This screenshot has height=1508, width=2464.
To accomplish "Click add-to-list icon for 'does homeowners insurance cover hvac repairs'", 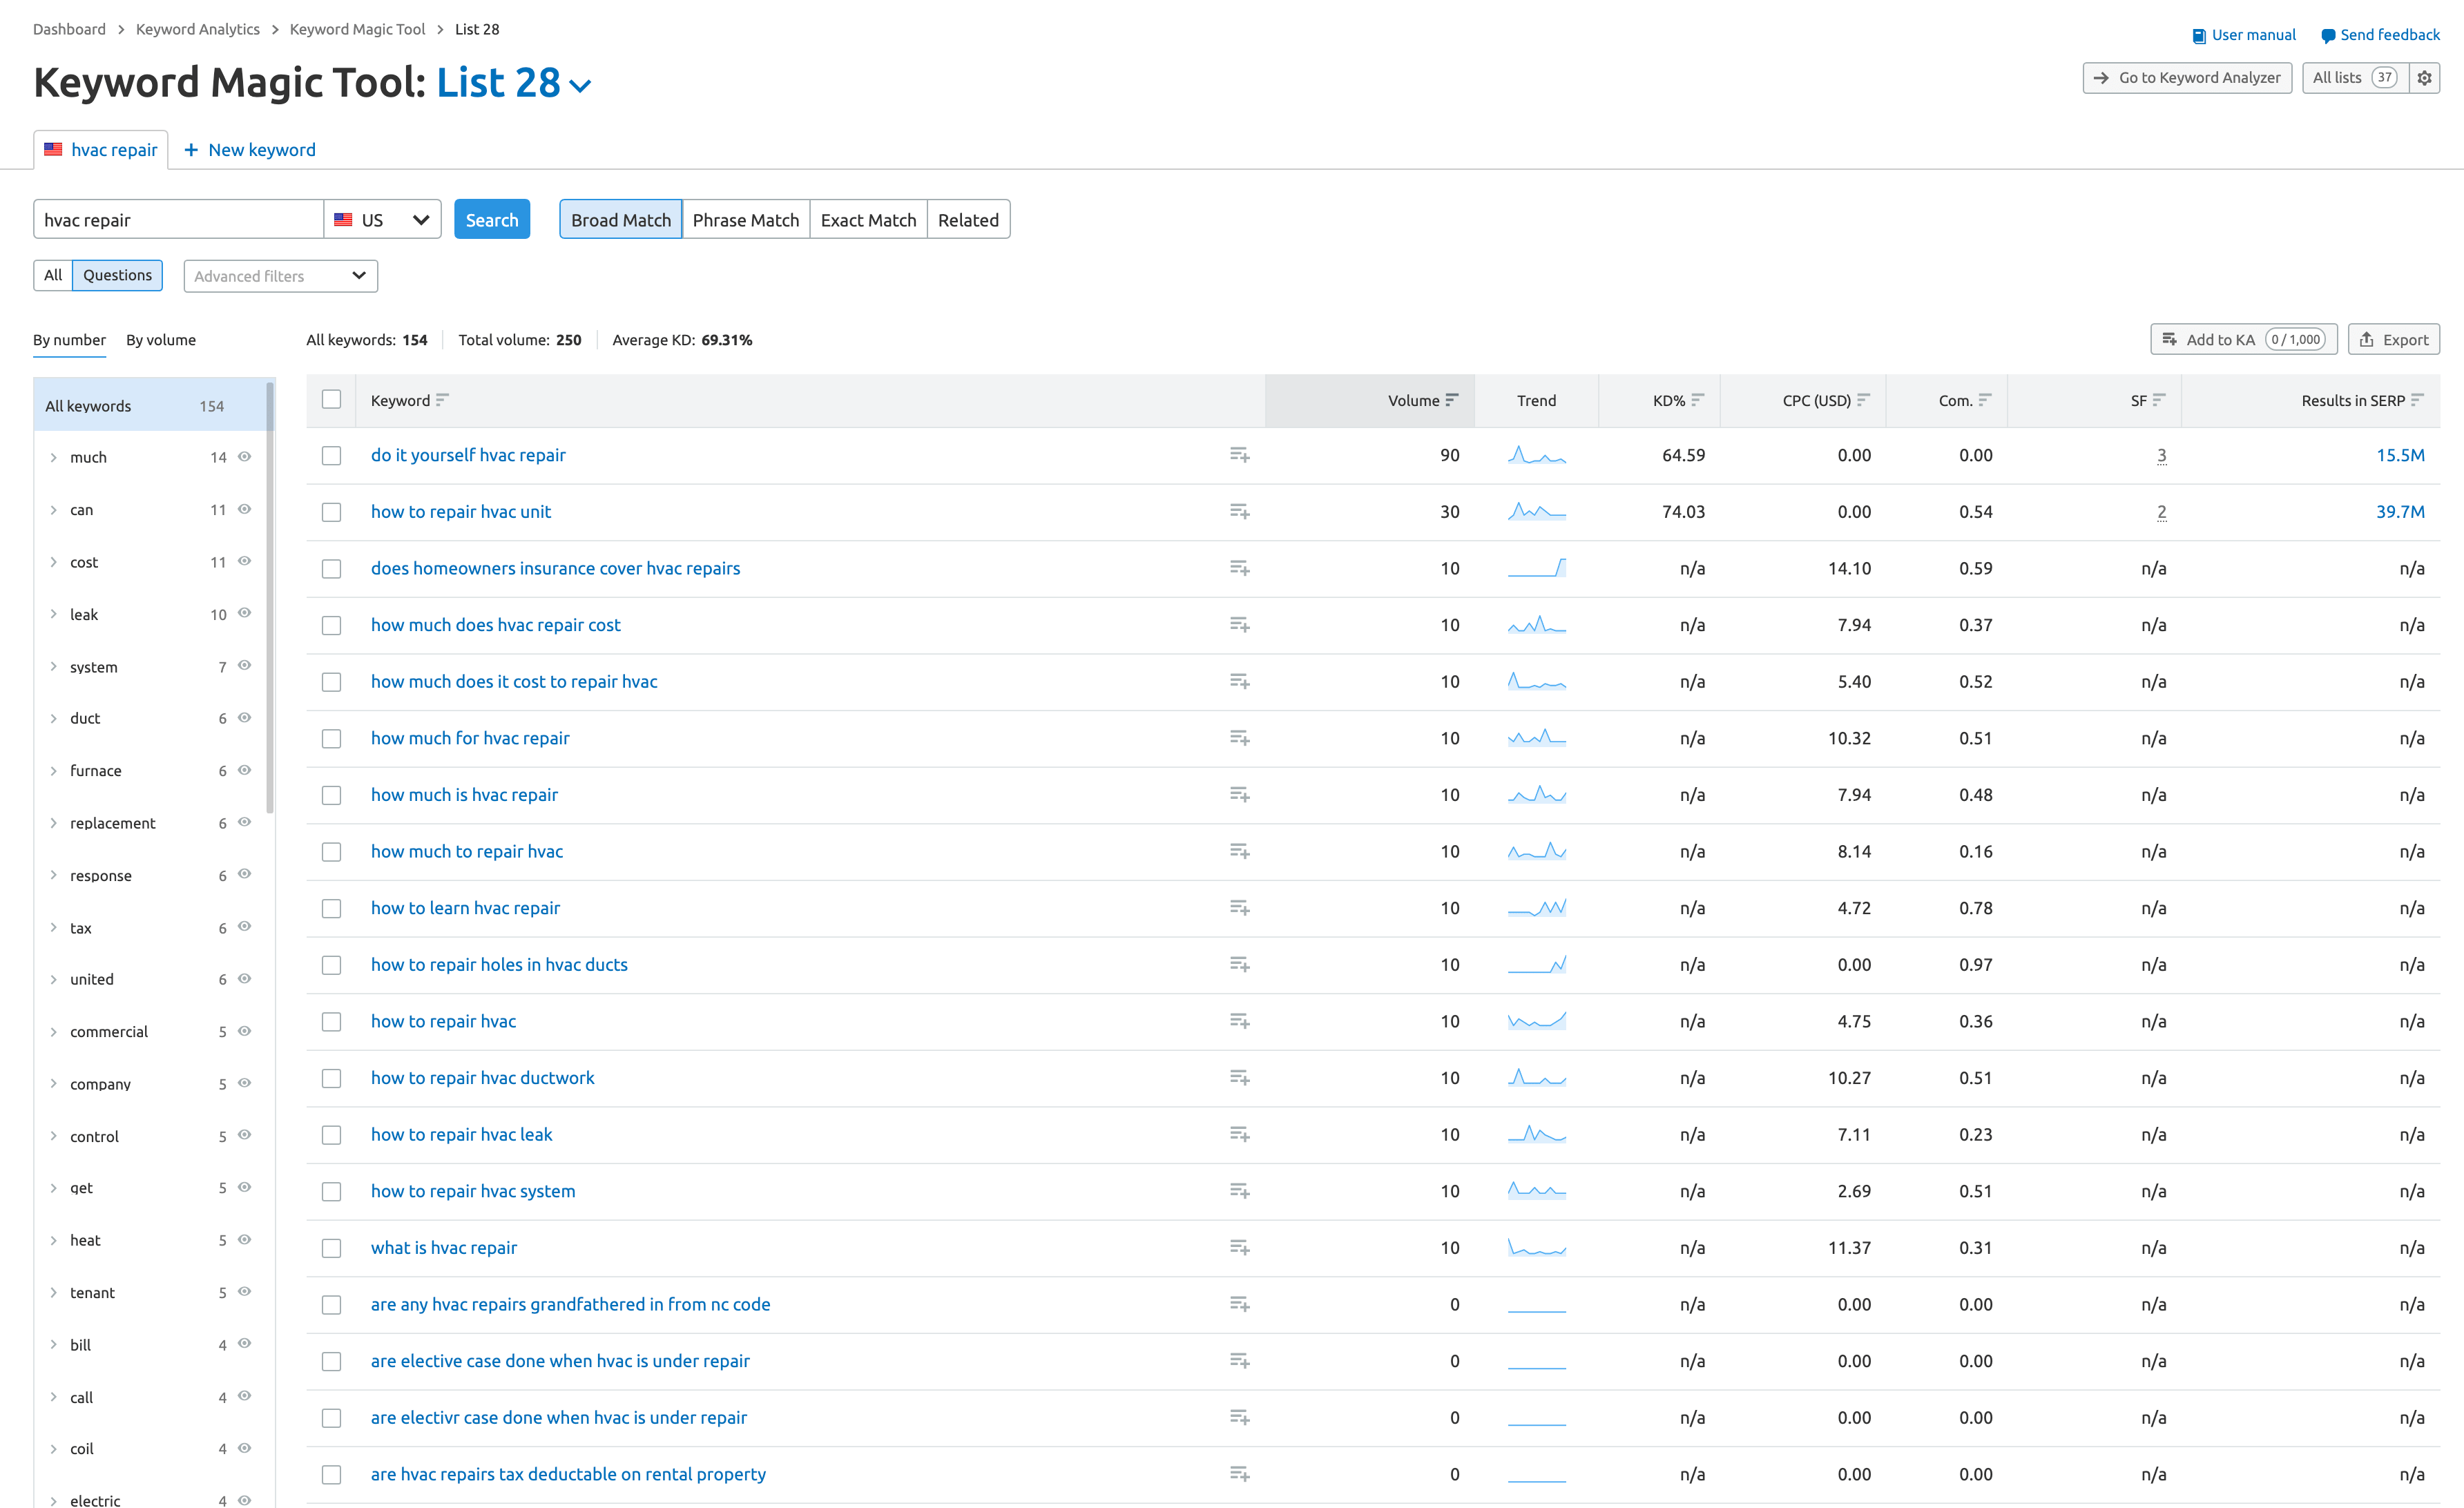I will [x=1239, y=568].
